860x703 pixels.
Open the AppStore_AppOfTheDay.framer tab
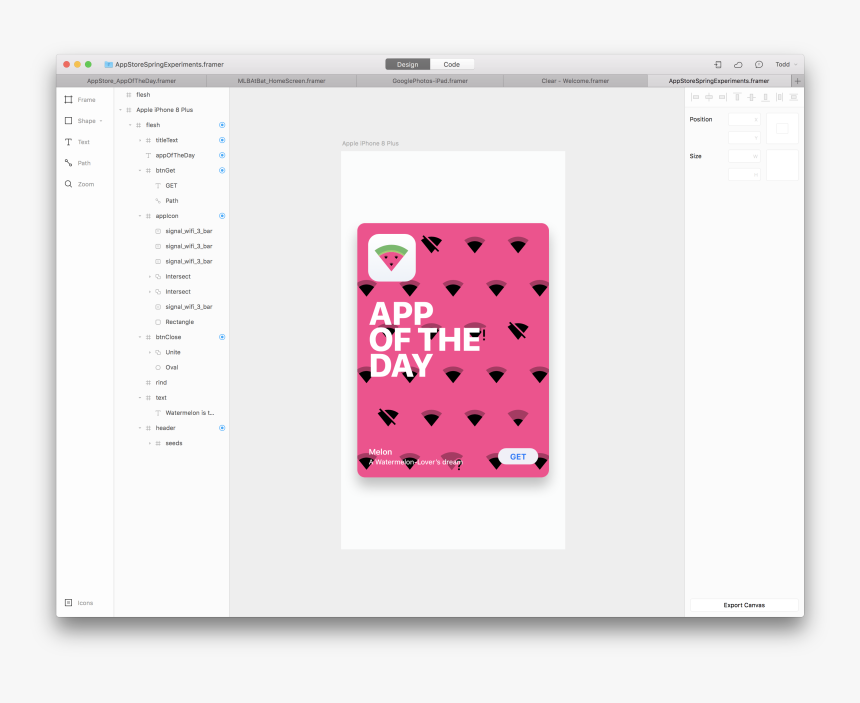(132, 81)
